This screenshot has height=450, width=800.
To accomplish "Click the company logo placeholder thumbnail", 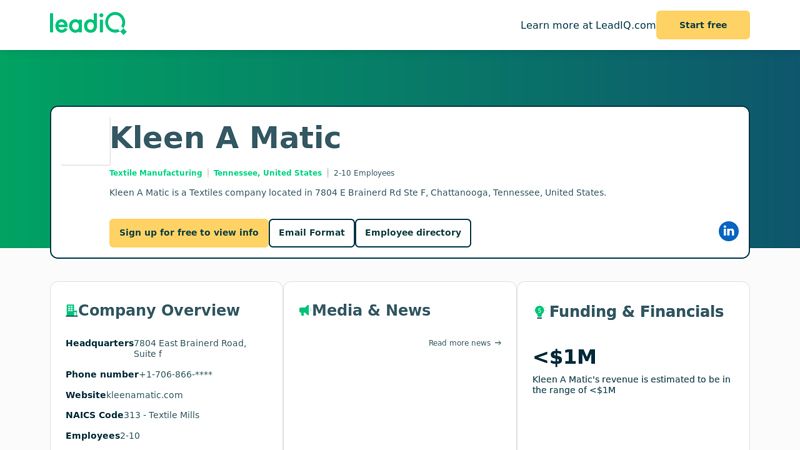I will [x=86, y=141].
